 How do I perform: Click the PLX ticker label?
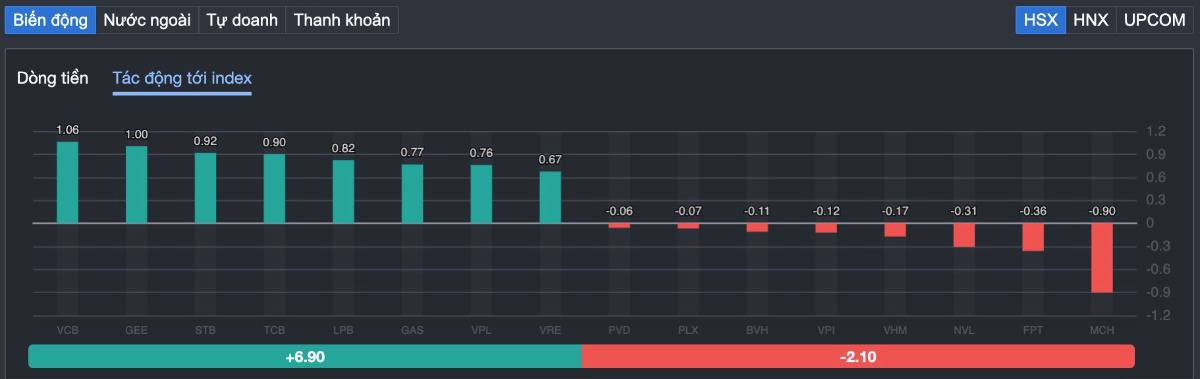(x=688, y=330)
